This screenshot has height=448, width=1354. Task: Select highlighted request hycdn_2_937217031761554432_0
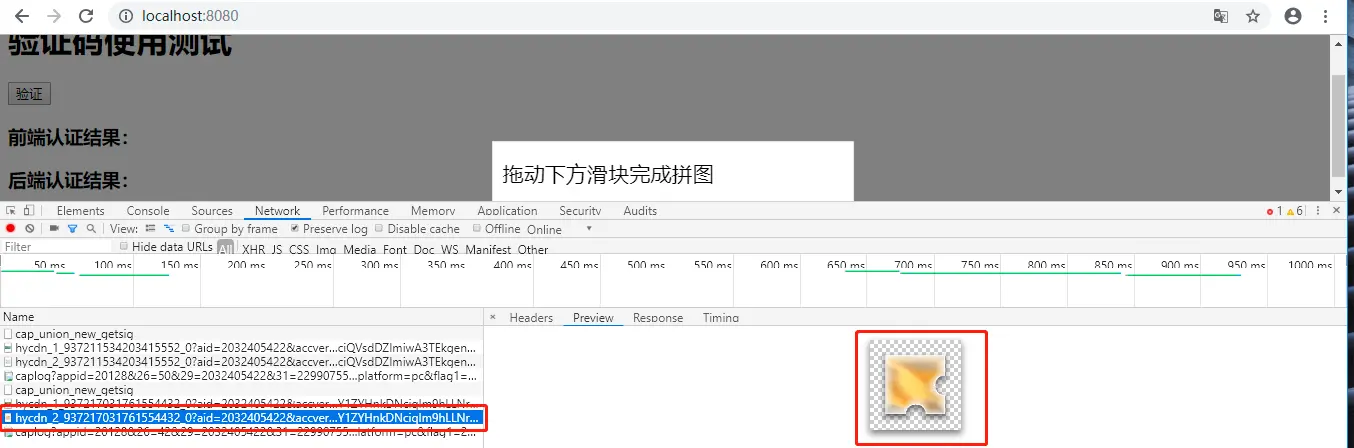pyautogui.click(x=242, y=417)
